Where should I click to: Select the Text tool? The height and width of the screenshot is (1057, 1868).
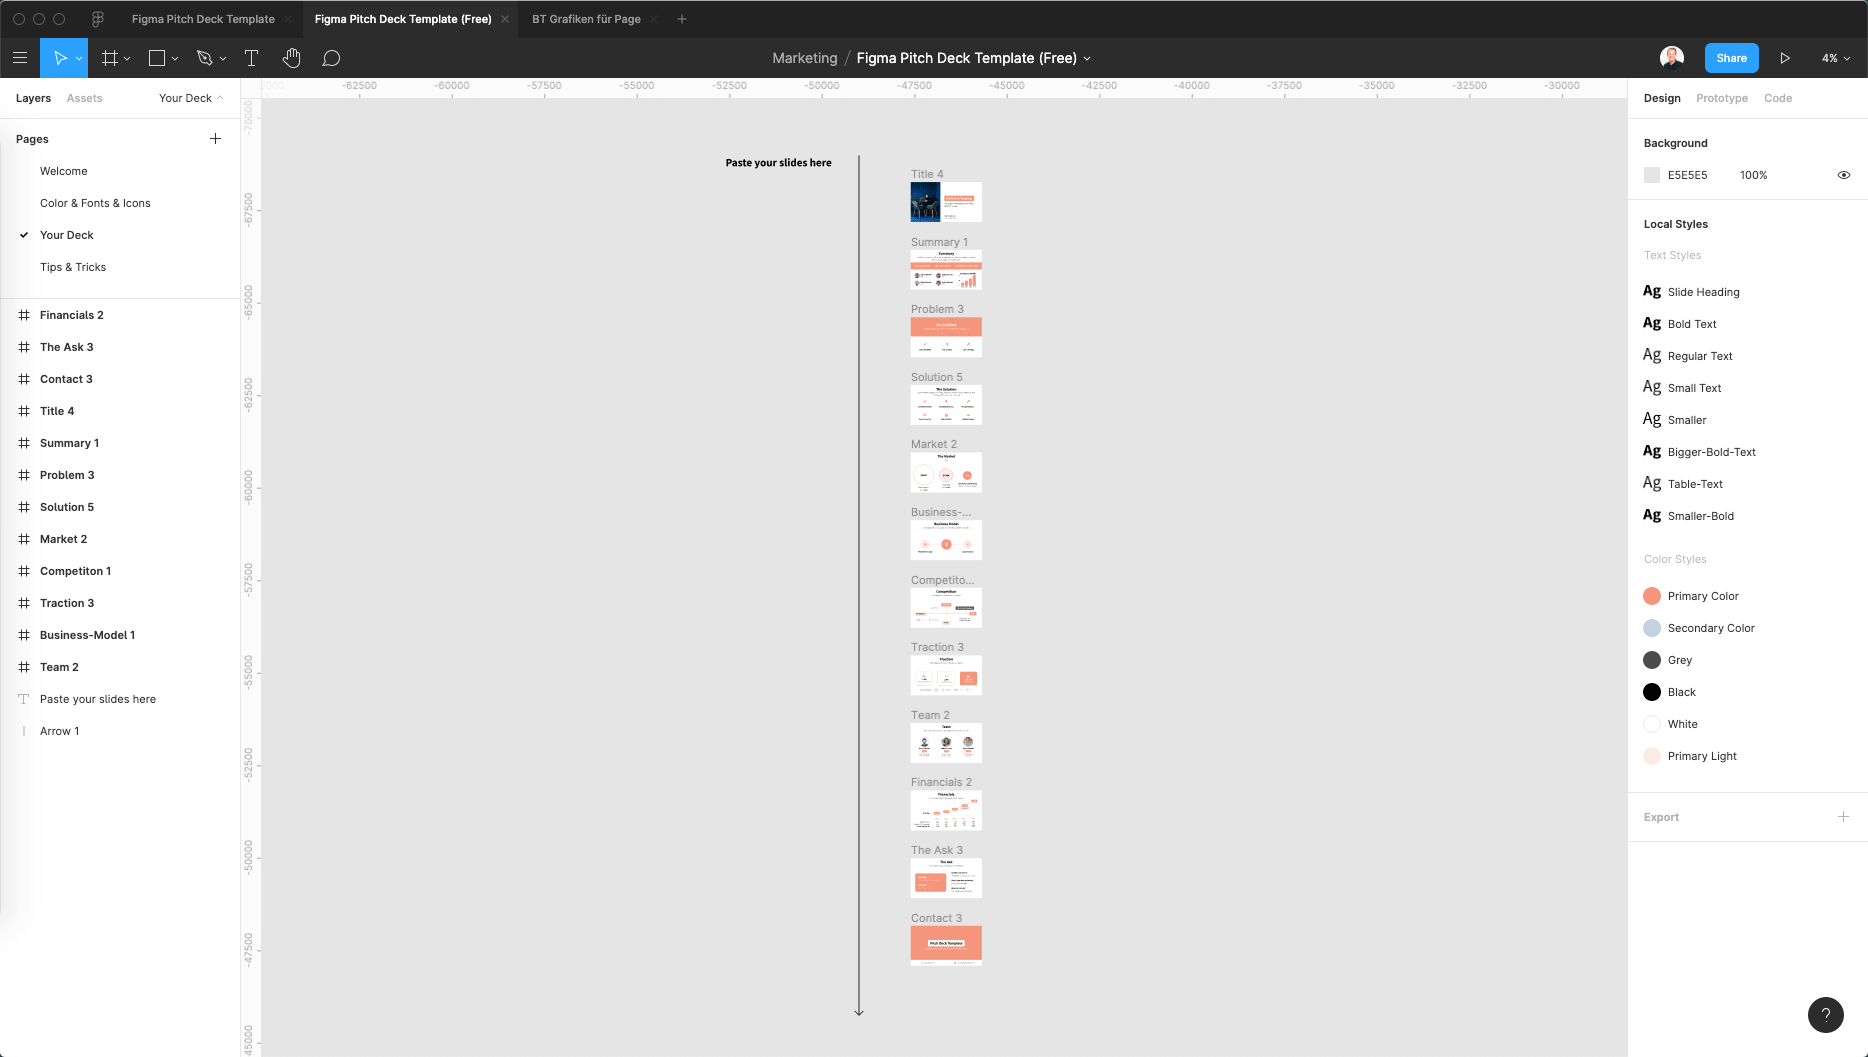tap(251, 58)
